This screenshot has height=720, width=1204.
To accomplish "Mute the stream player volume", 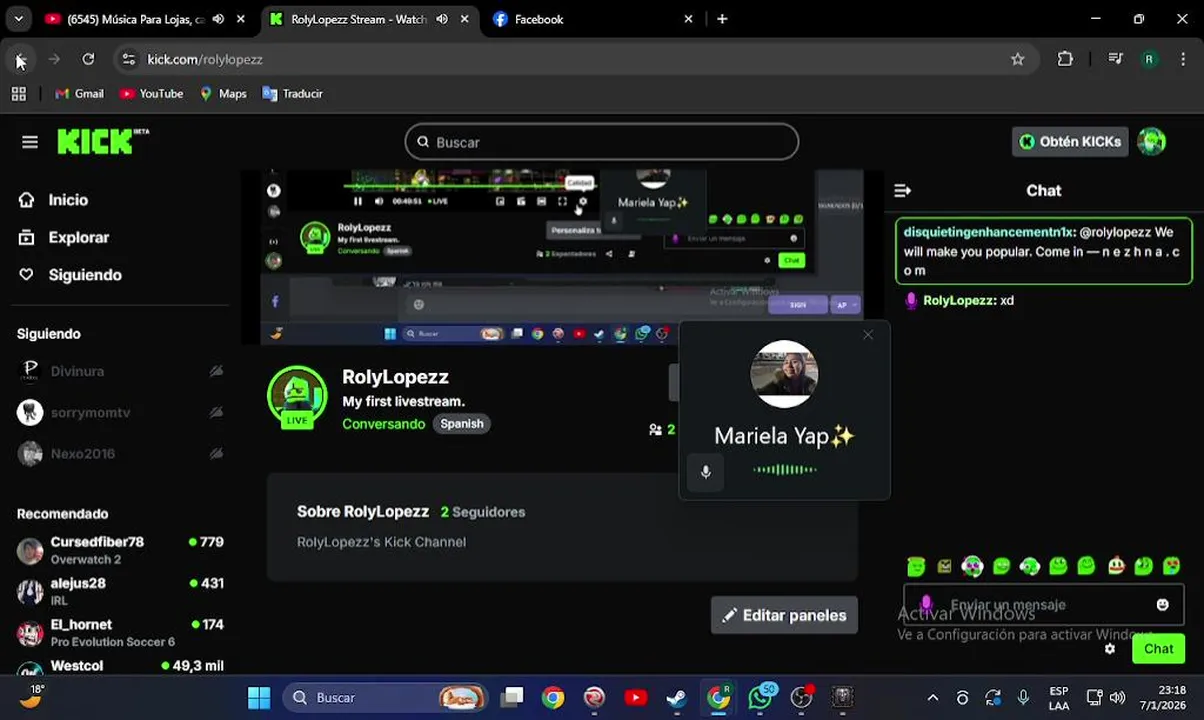I will (x=378, y=201).
